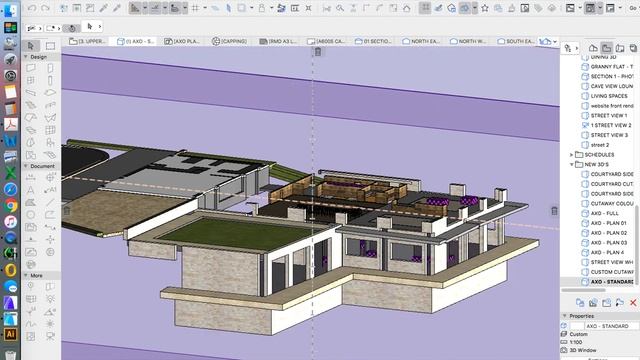Screen dimensions: 640x360
Task: Select the Object tool
Action: (50, 143)
